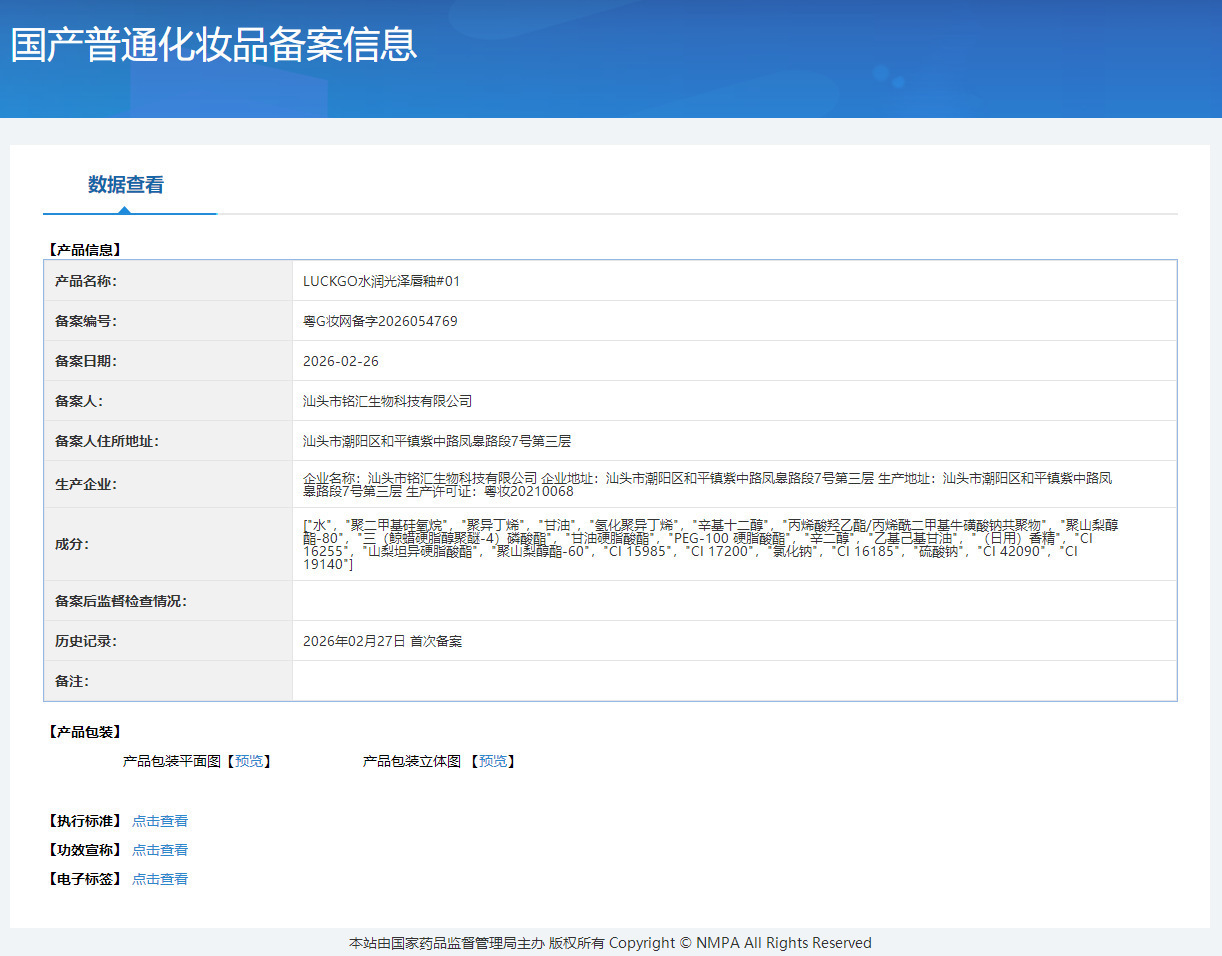
Task: Open 电子标签 点击查看 link
Action: click(x=160, y=879)
